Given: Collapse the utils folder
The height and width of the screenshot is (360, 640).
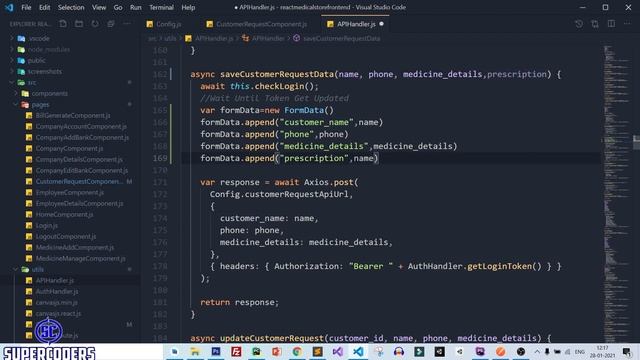Looking at the screenshot, I should (38, 269).
